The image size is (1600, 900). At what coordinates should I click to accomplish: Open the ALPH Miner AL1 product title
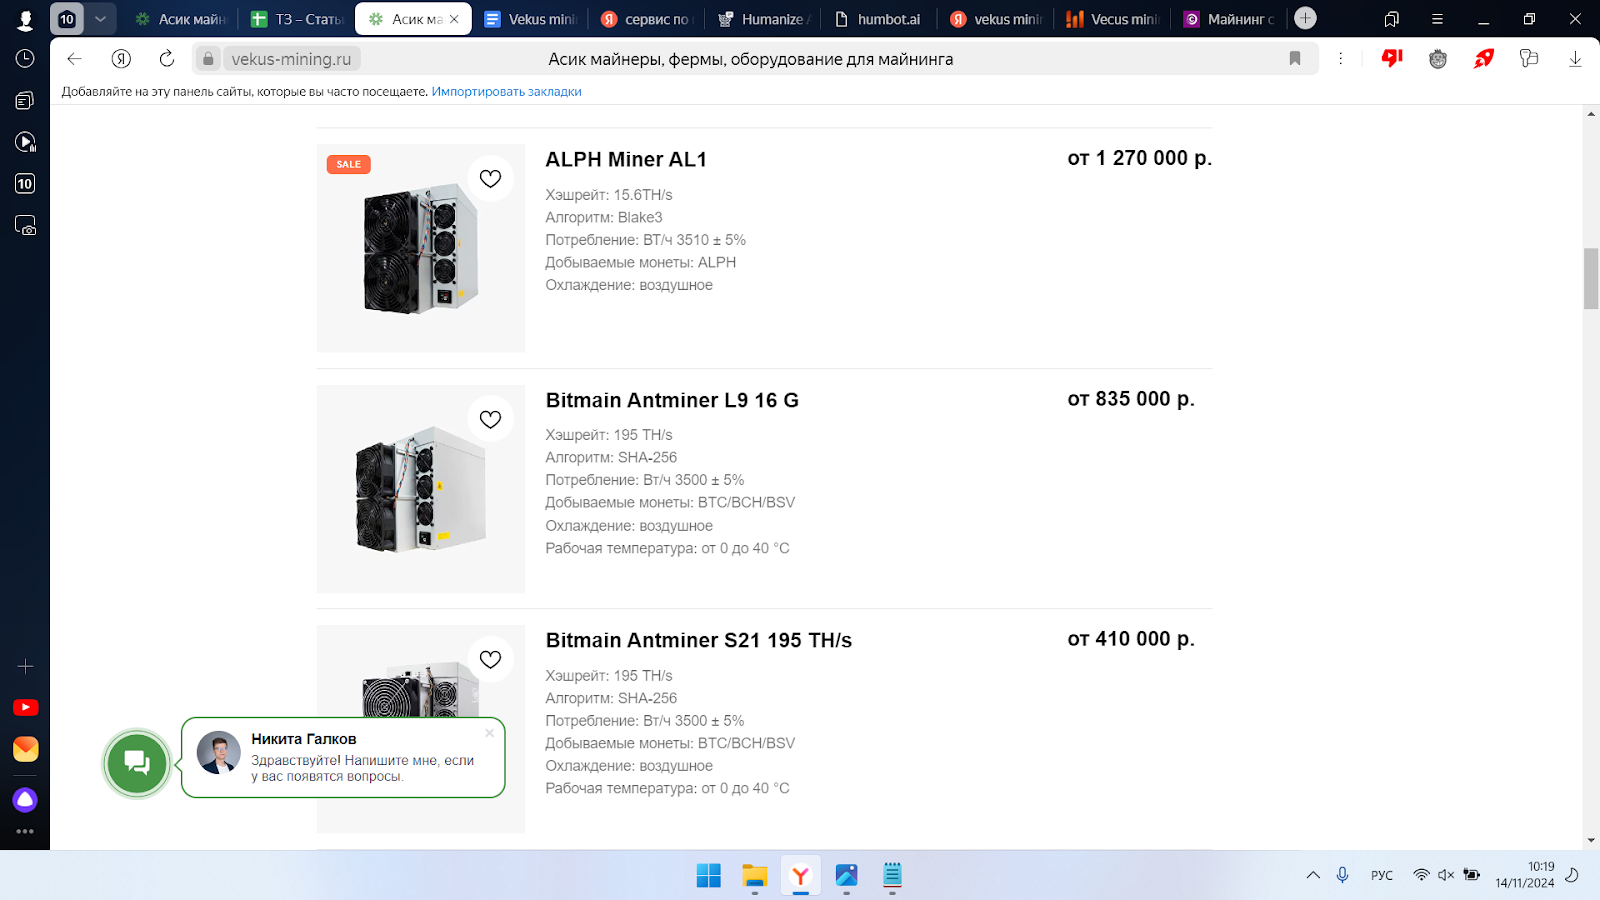coord(626,160)
